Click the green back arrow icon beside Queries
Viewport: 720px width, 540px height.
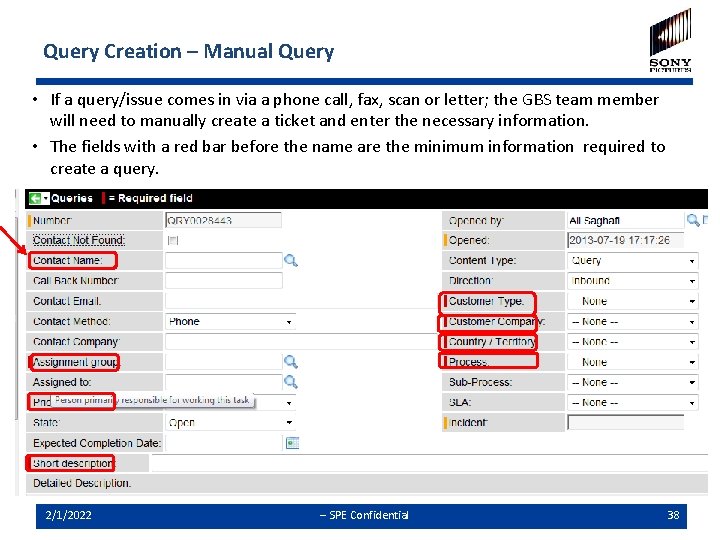[35, 198]
